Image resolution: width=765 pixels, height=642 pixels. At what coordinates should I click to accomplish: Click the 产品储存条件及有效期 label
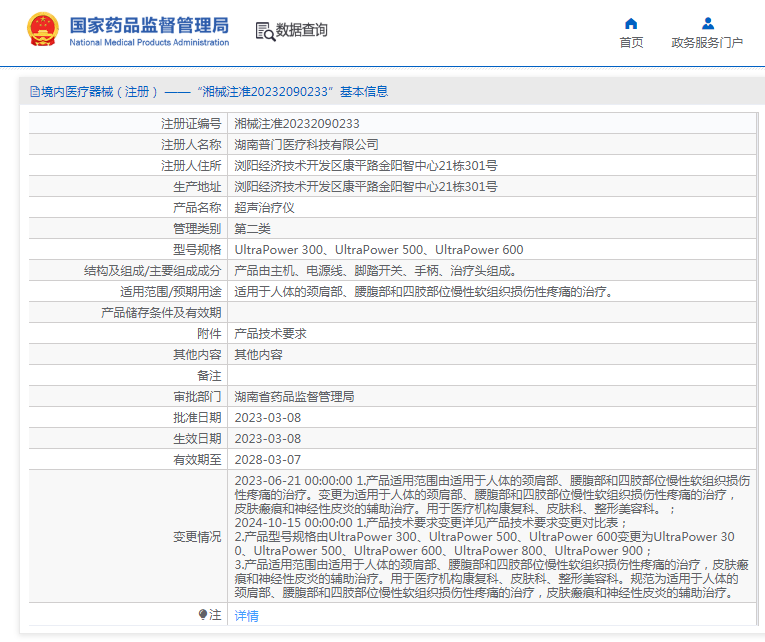161,313
